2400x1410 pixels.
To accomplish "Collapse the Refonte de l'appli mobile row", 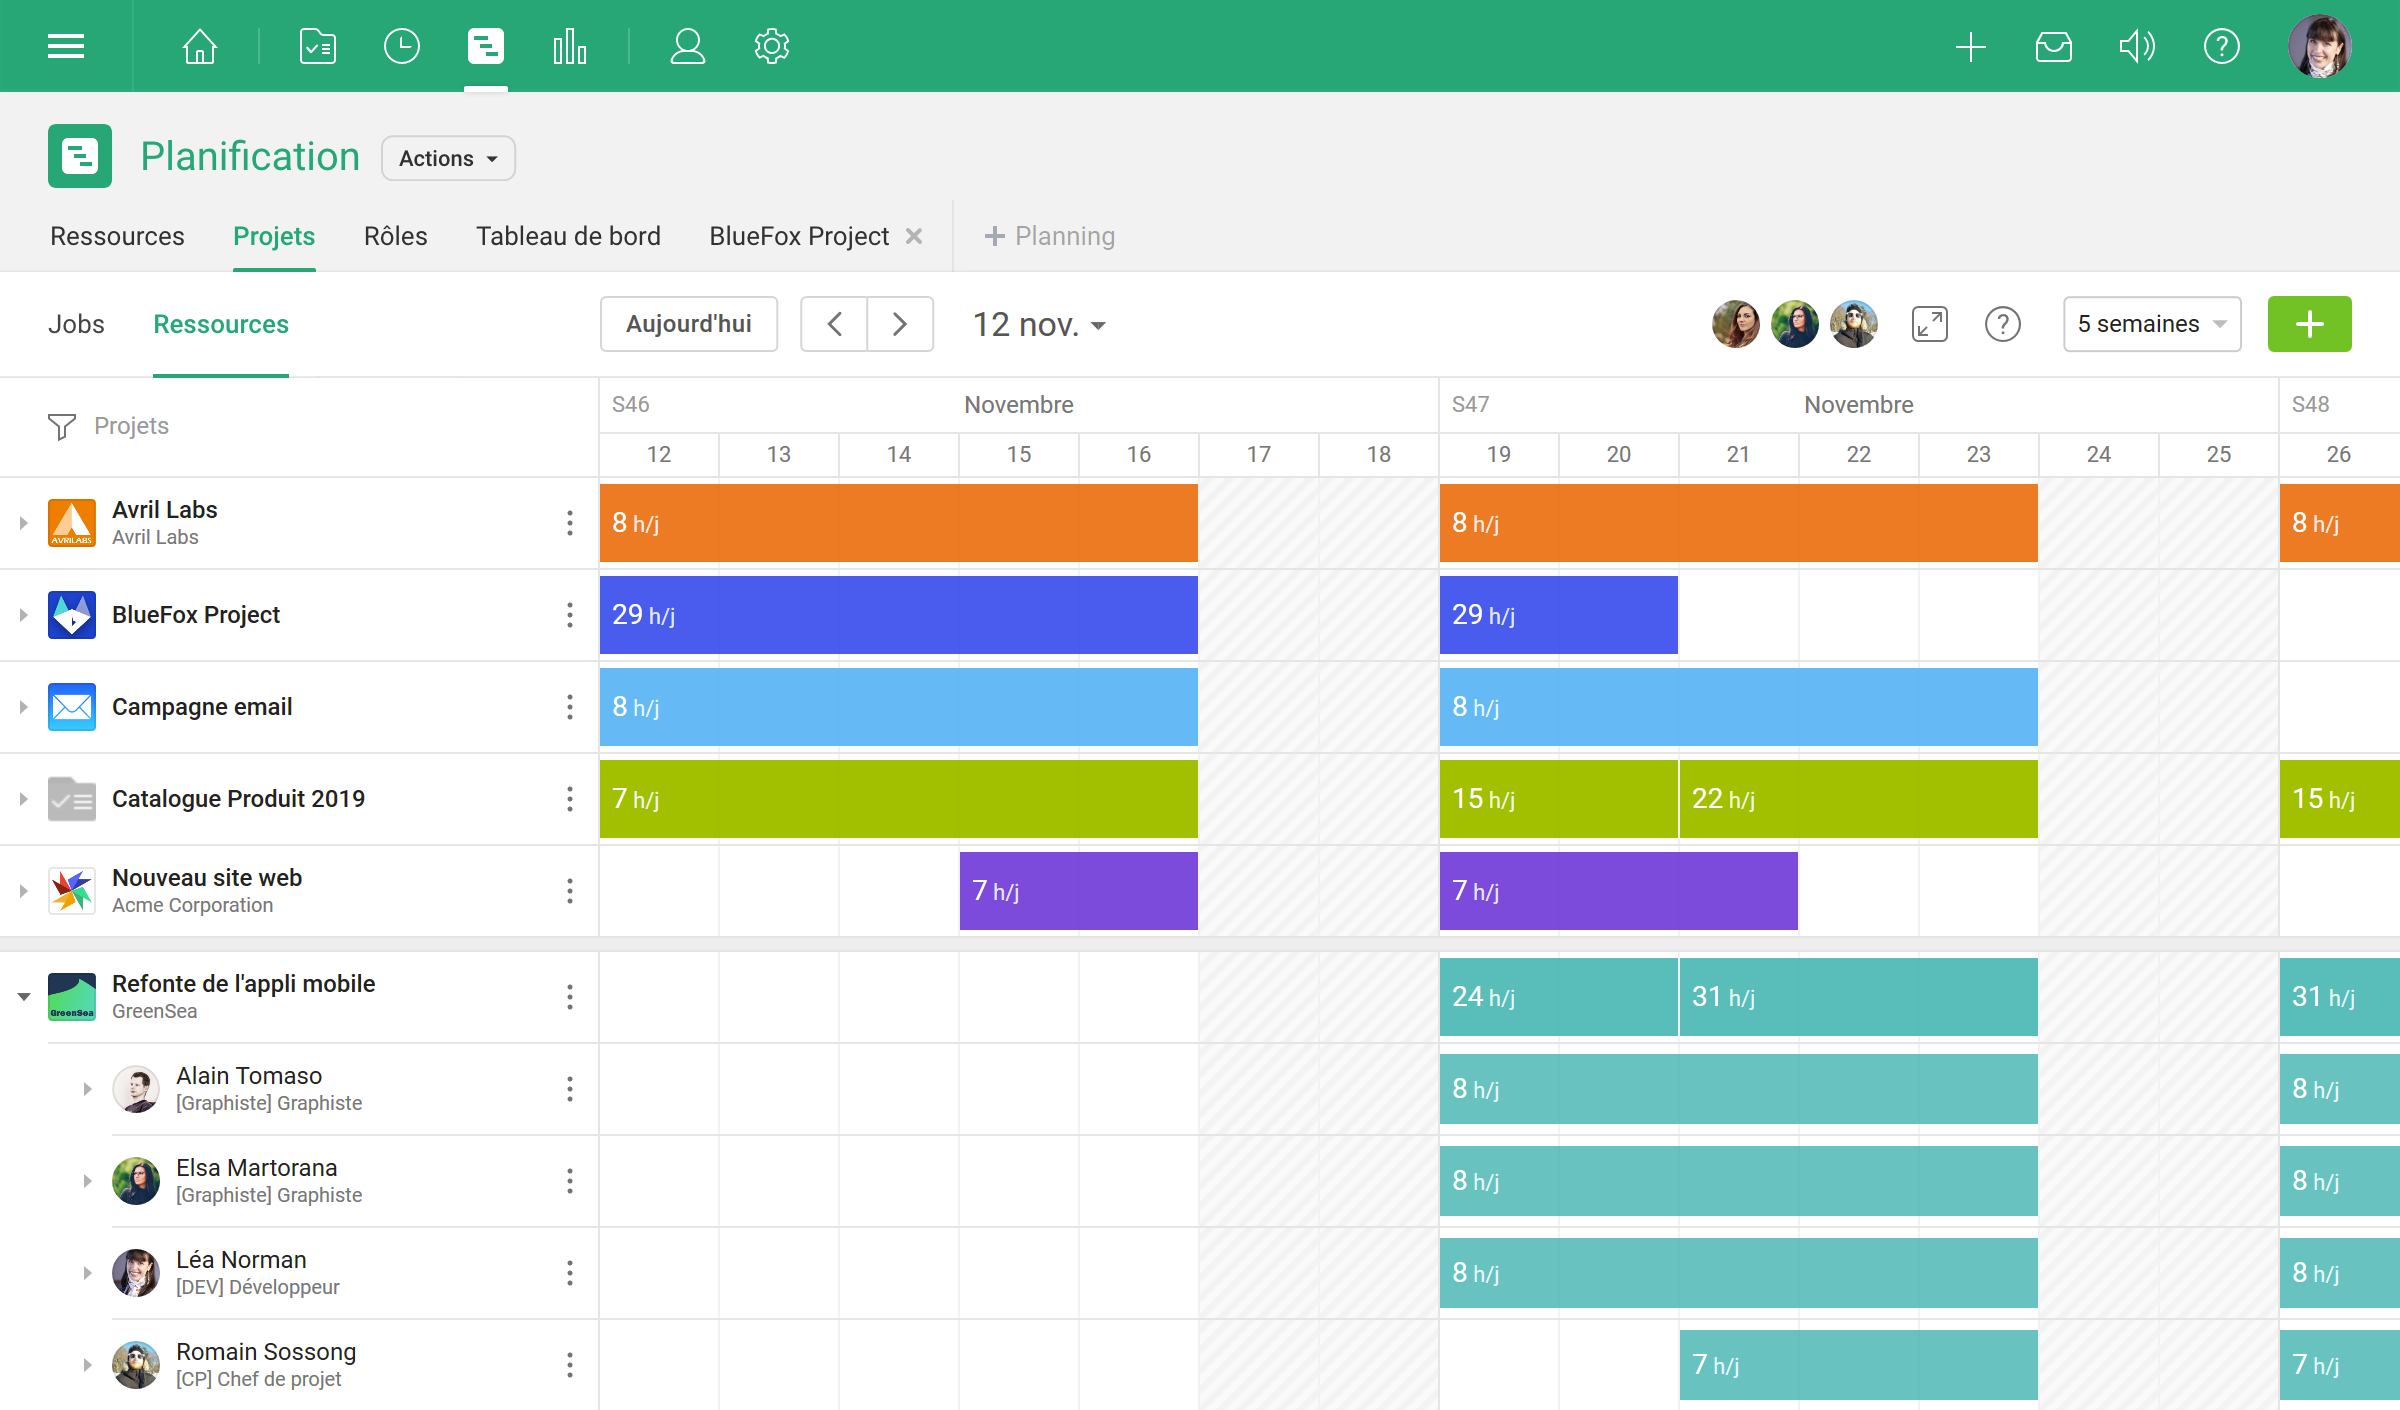I will (x=23, y=997).
